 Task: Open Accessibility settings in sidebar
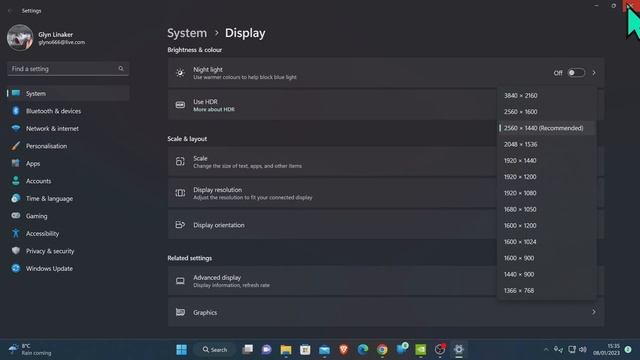tap(68, 234)
